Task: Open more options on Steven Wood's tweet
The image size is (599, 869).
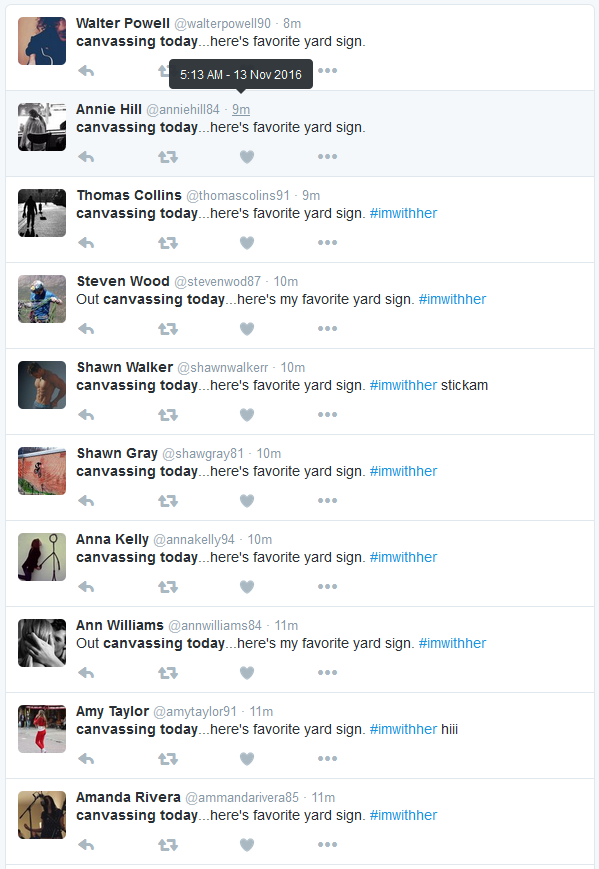Action: point(327,329)
